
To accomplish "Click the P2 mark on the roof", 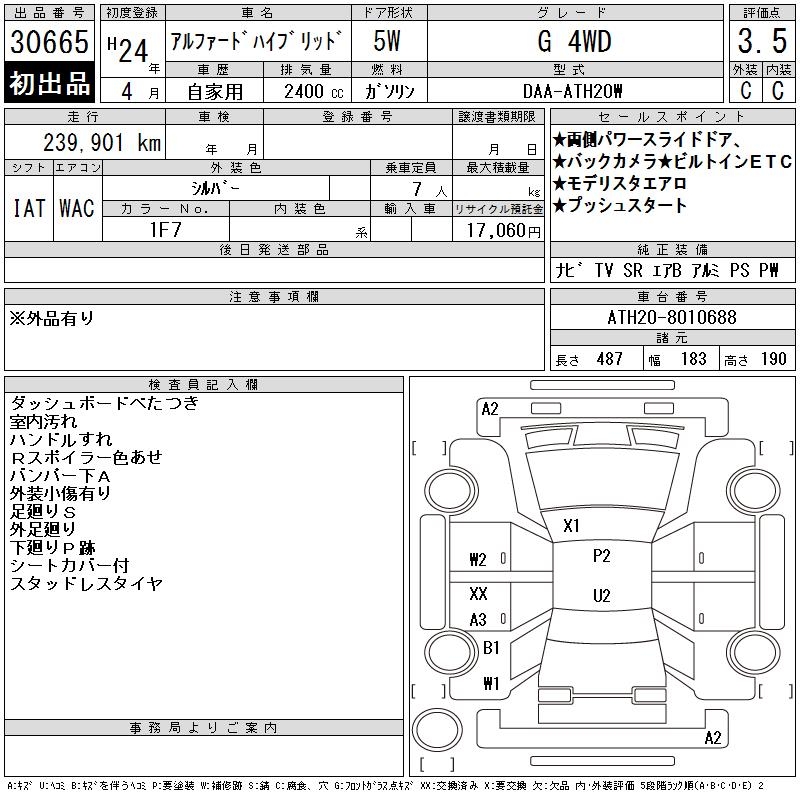I will tap(601, 556).
